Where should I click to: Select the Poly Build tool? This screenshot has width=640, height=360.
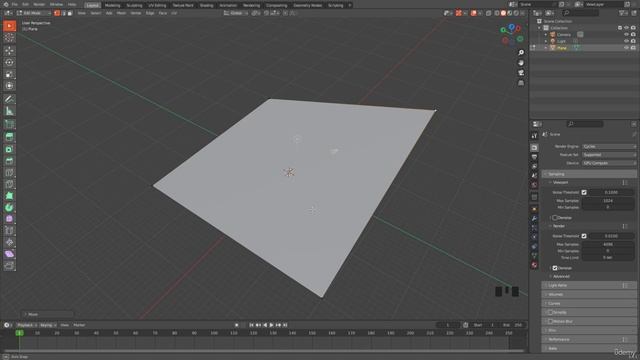[x=9, y=196]
